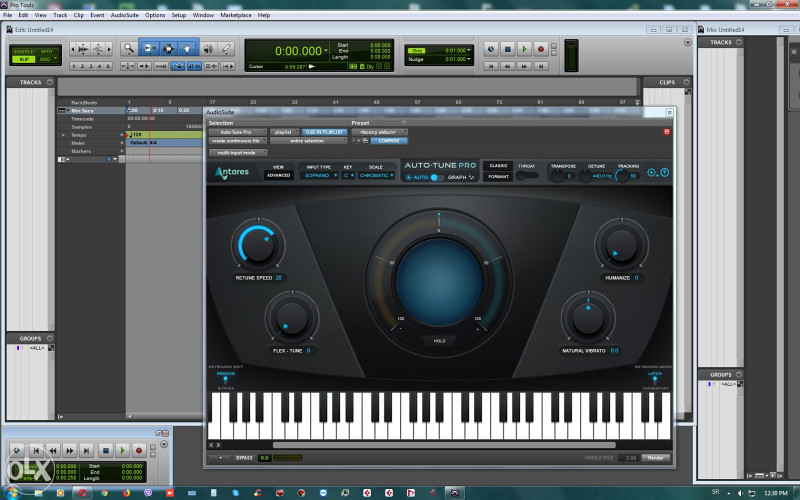Click Go to End in the Edit window transport
The image size is (800, 500).
tap(541, 66)
